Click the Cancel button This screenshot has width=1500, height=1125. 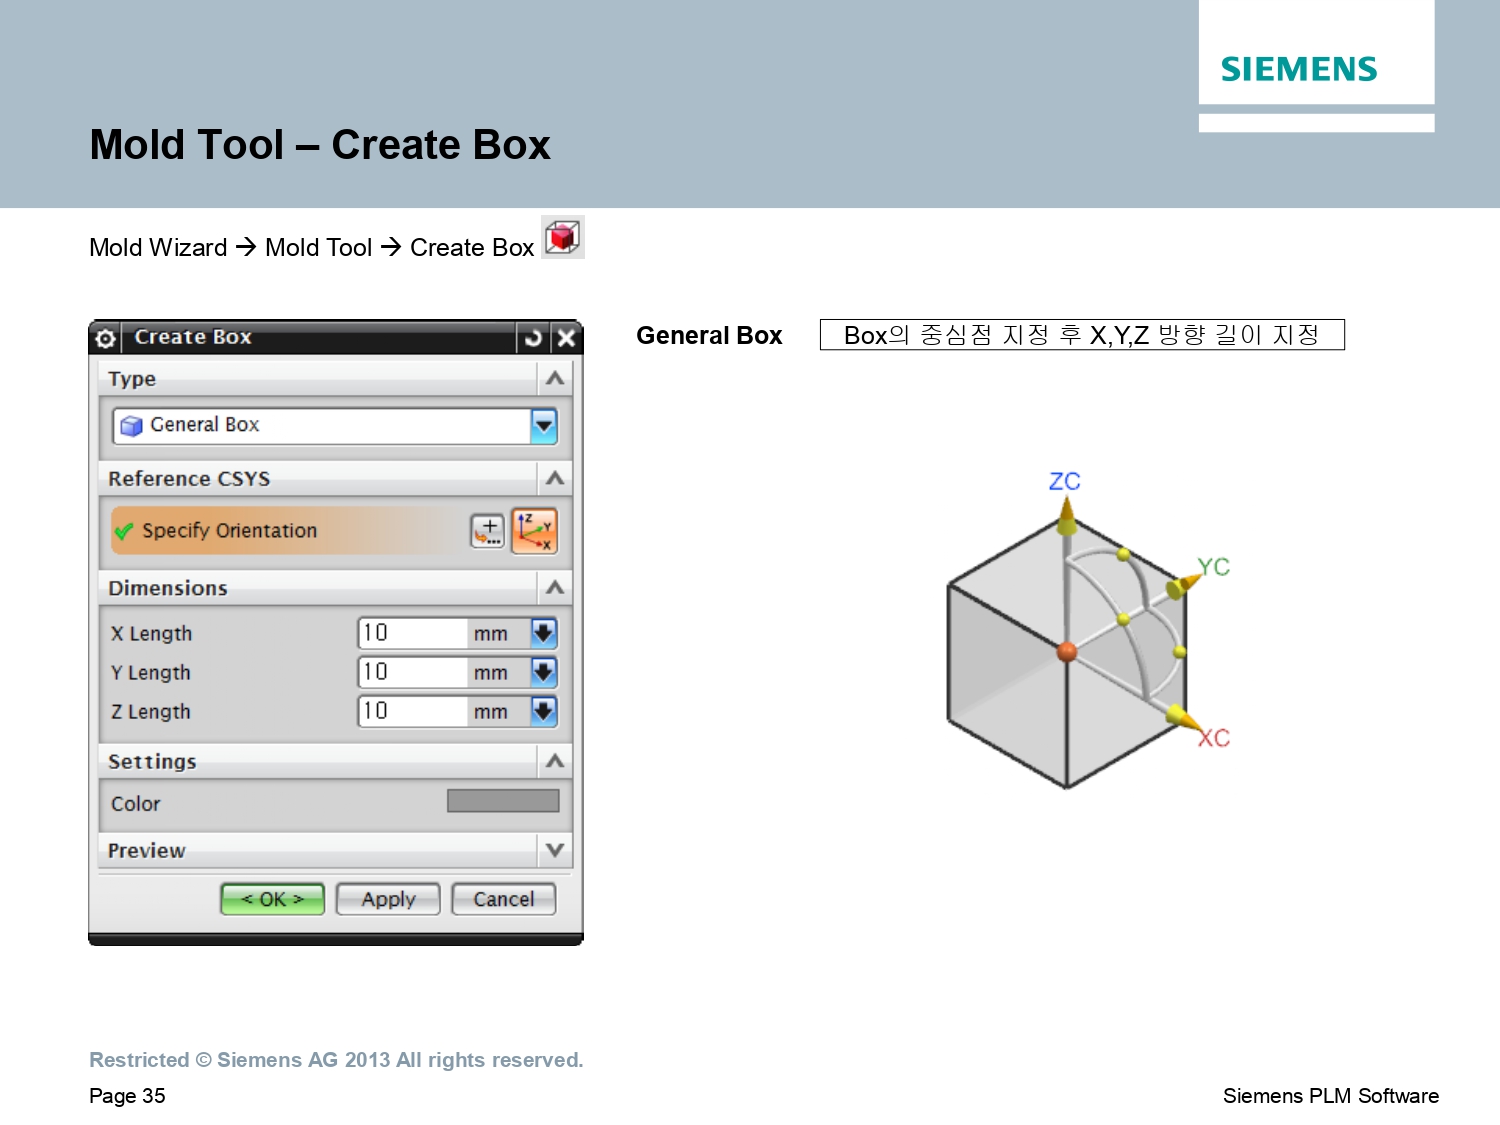pos(504,899)
